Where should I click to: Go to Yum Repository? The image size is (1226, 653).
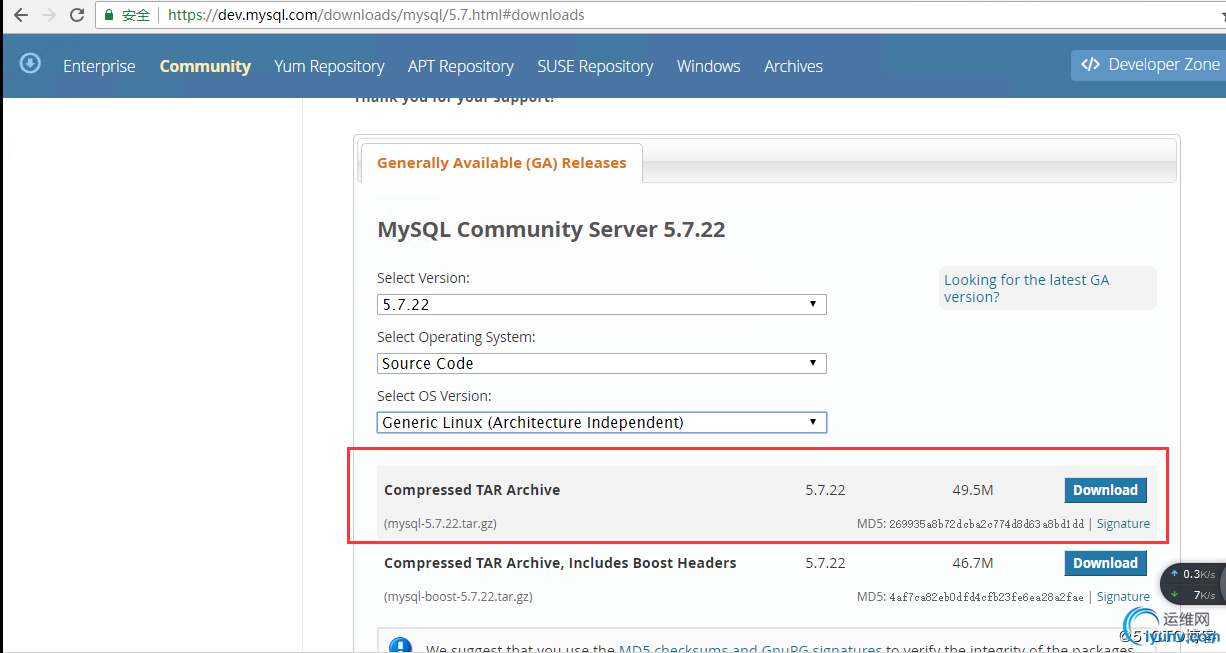point(329,66)
